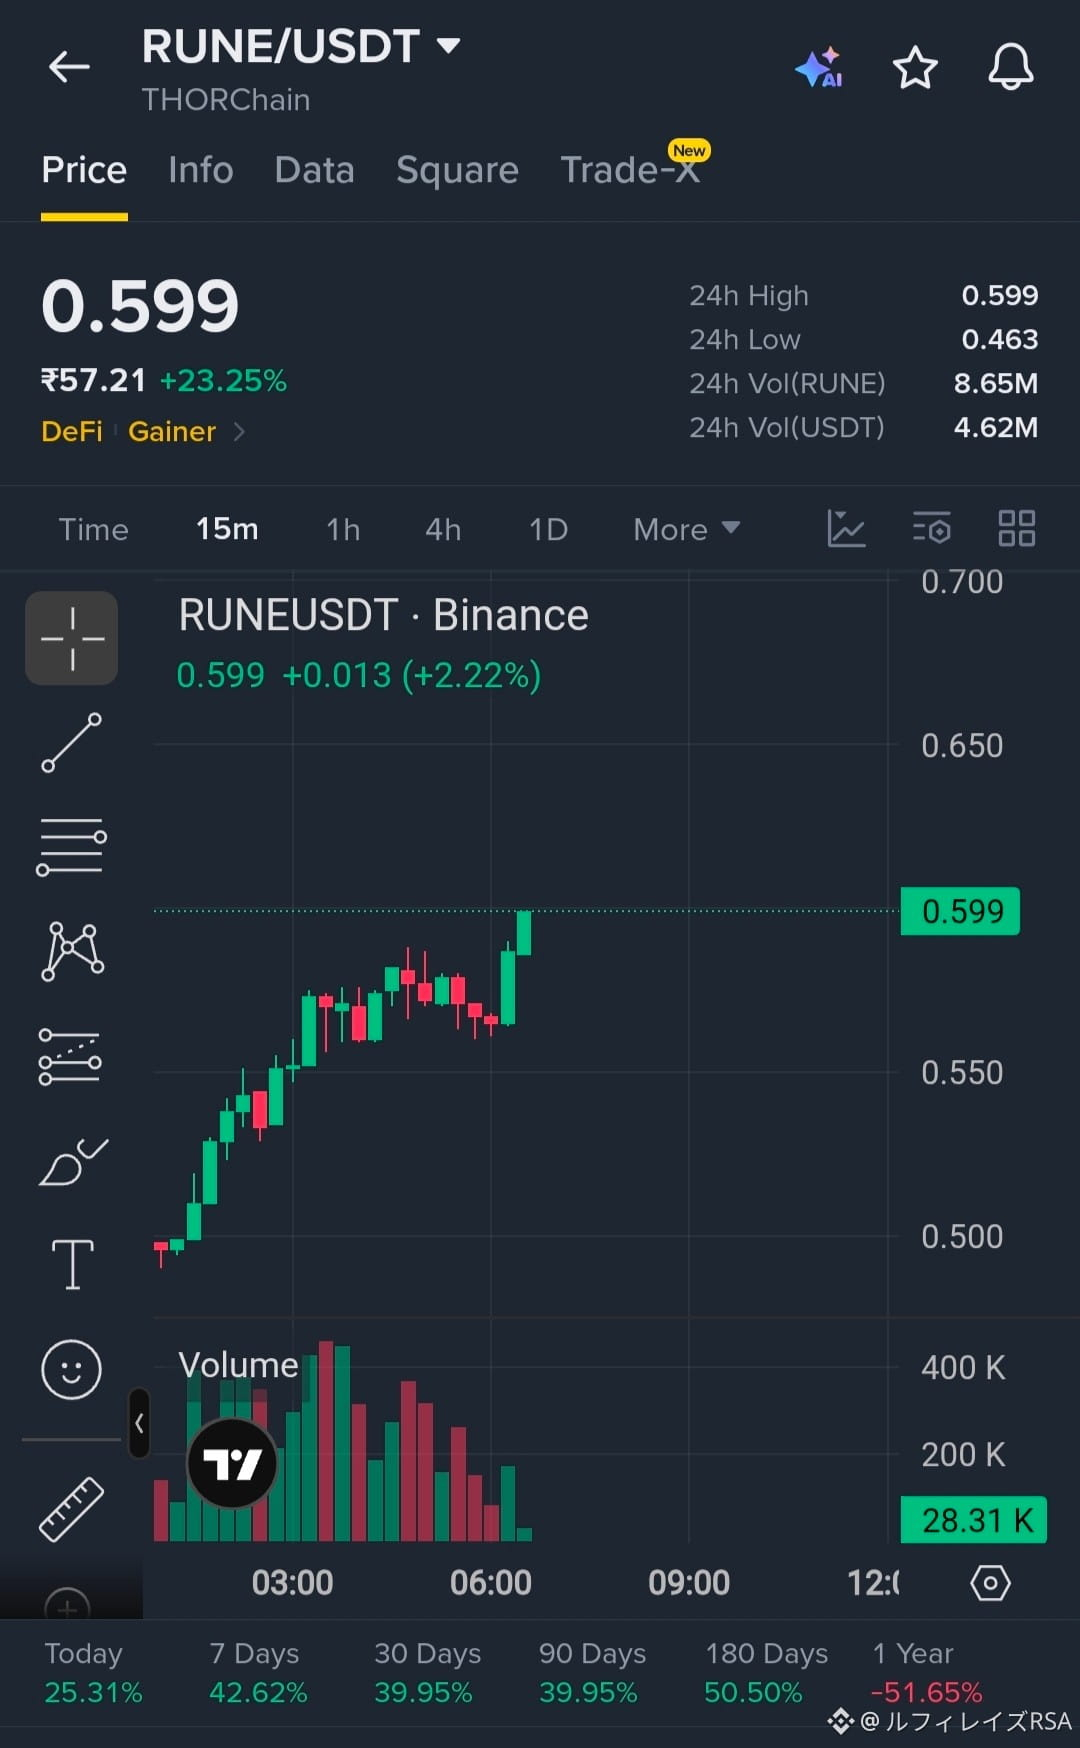Click the 24h High value 0.599

[1000, 295]
